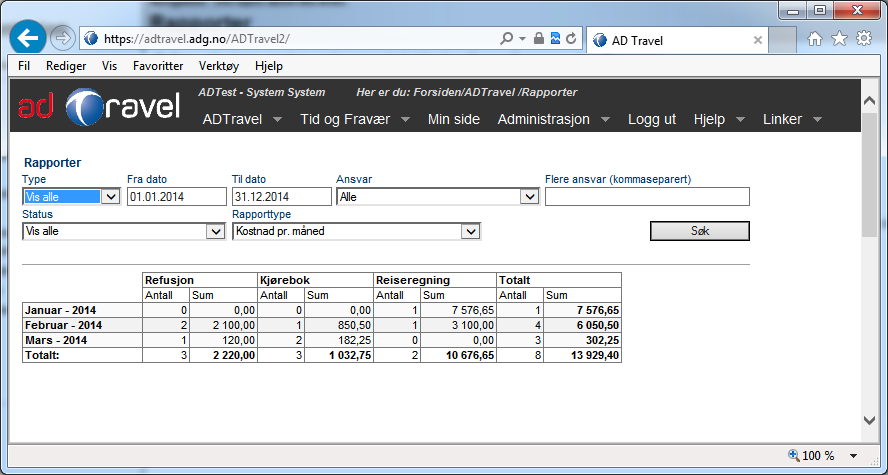Click the search magnifier in address bar

[x=506, y=38]
